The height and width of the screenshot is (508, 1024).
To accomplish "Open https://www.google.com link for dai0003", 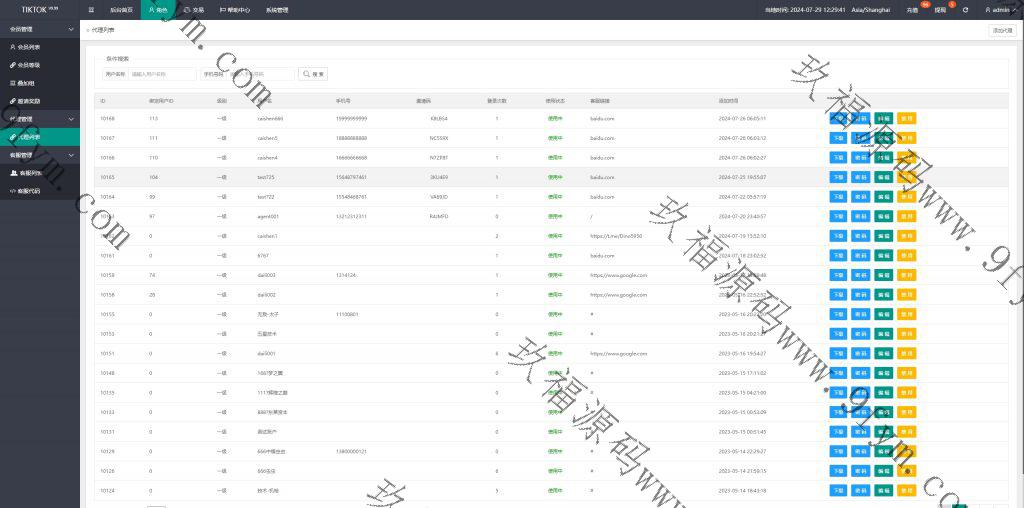I will coord(618,275).
